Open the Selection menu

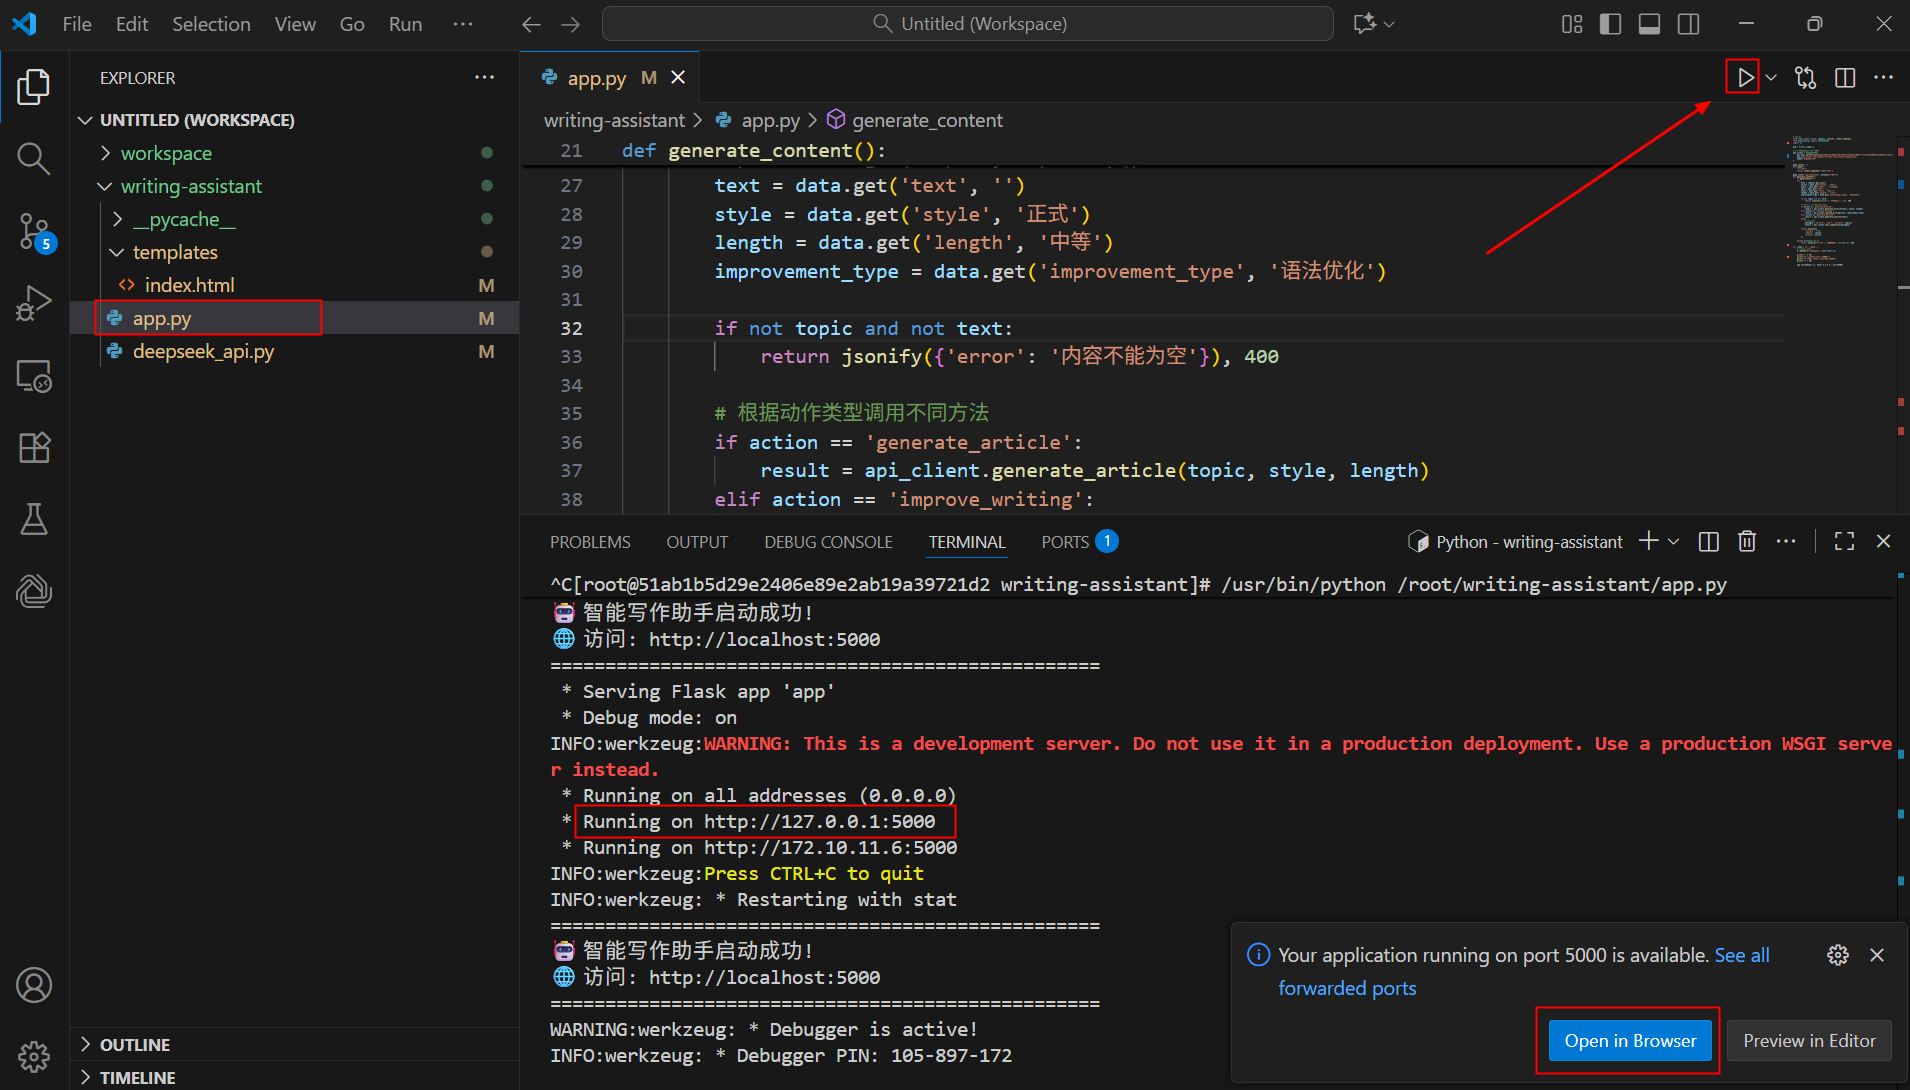pyautogui.click(x=211, y=24)
